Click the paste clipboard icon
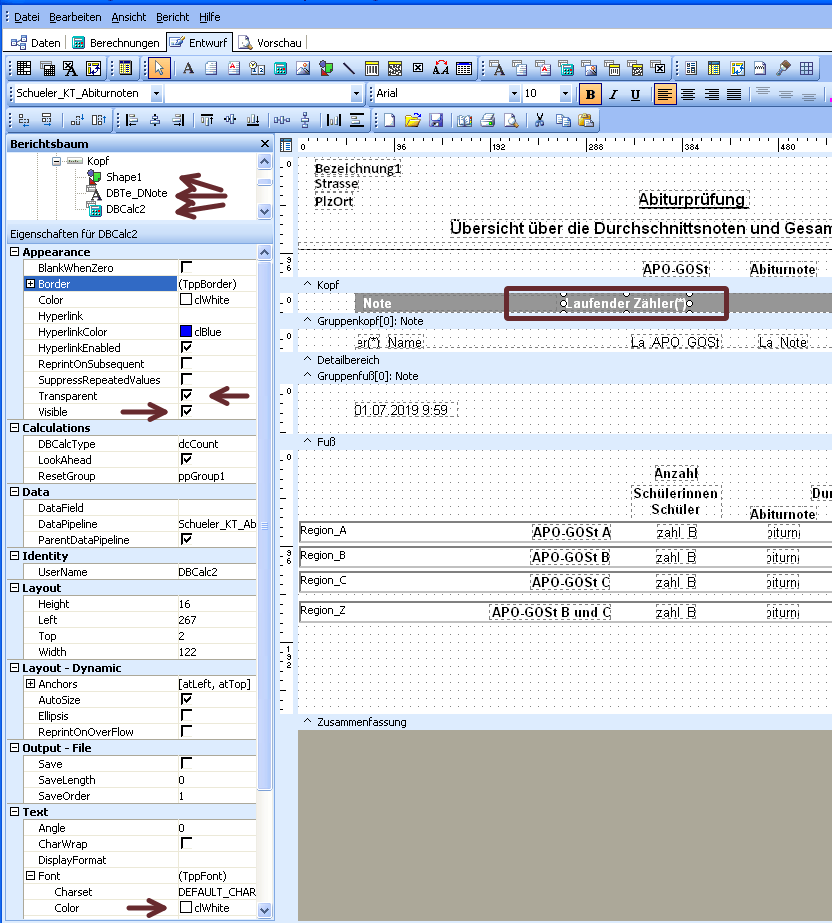This screenshot has width=832, height=923. tap(586, 120)
